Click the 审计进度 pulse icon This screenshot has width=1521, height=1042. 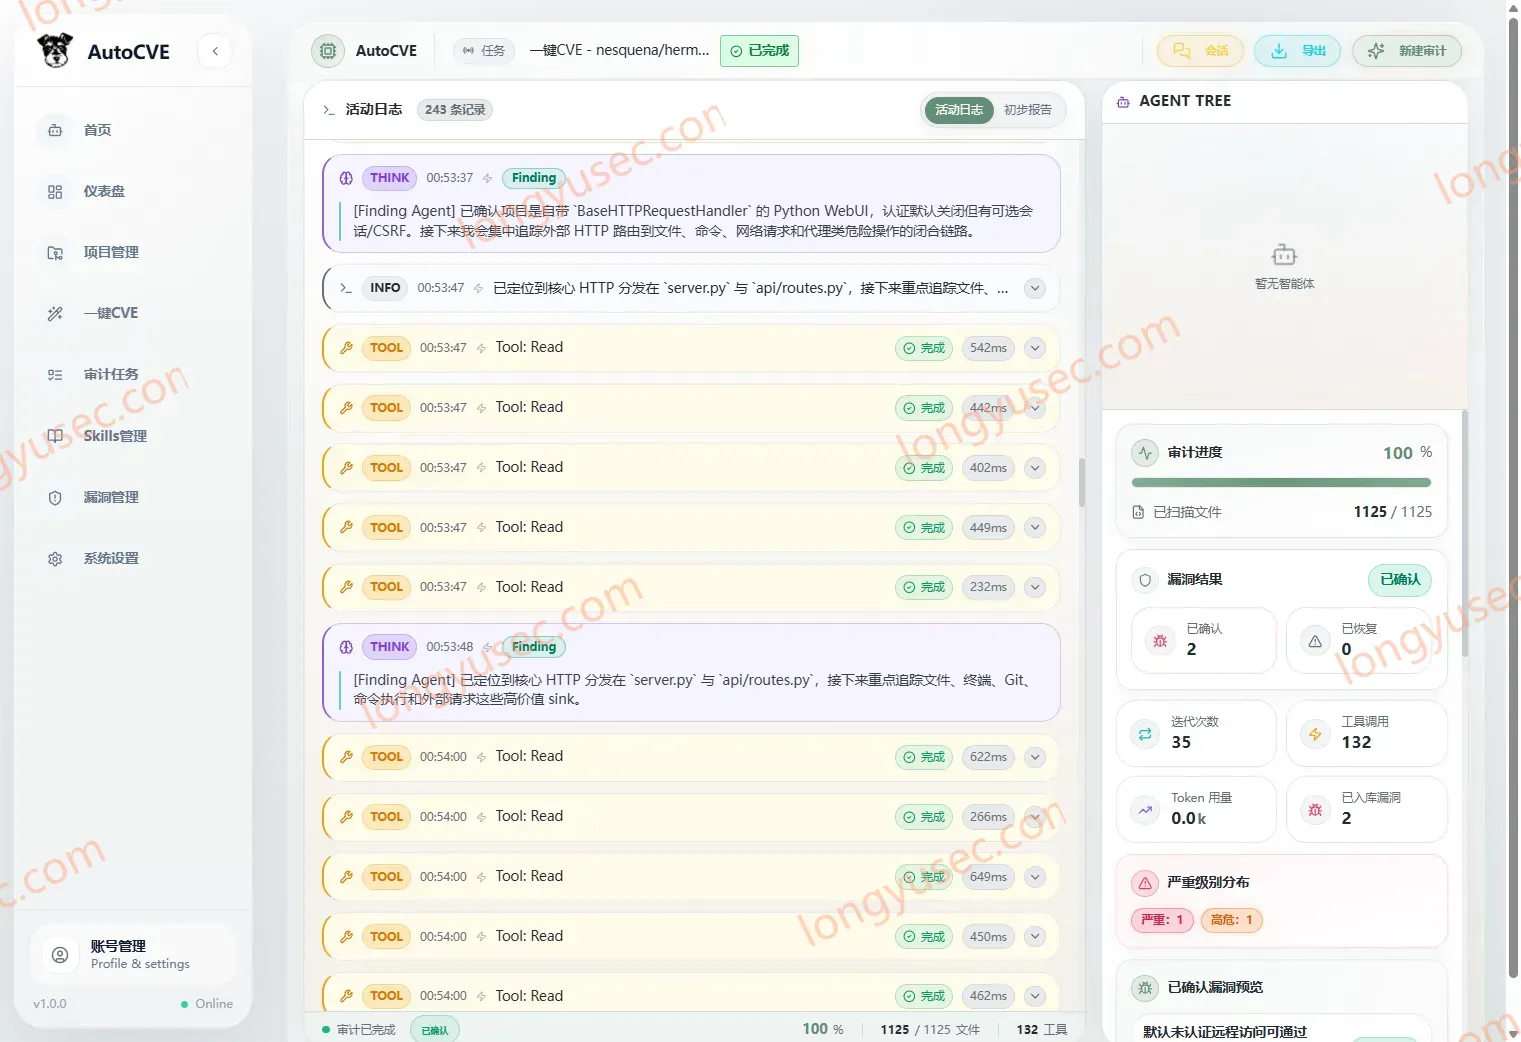point(1145,453)
